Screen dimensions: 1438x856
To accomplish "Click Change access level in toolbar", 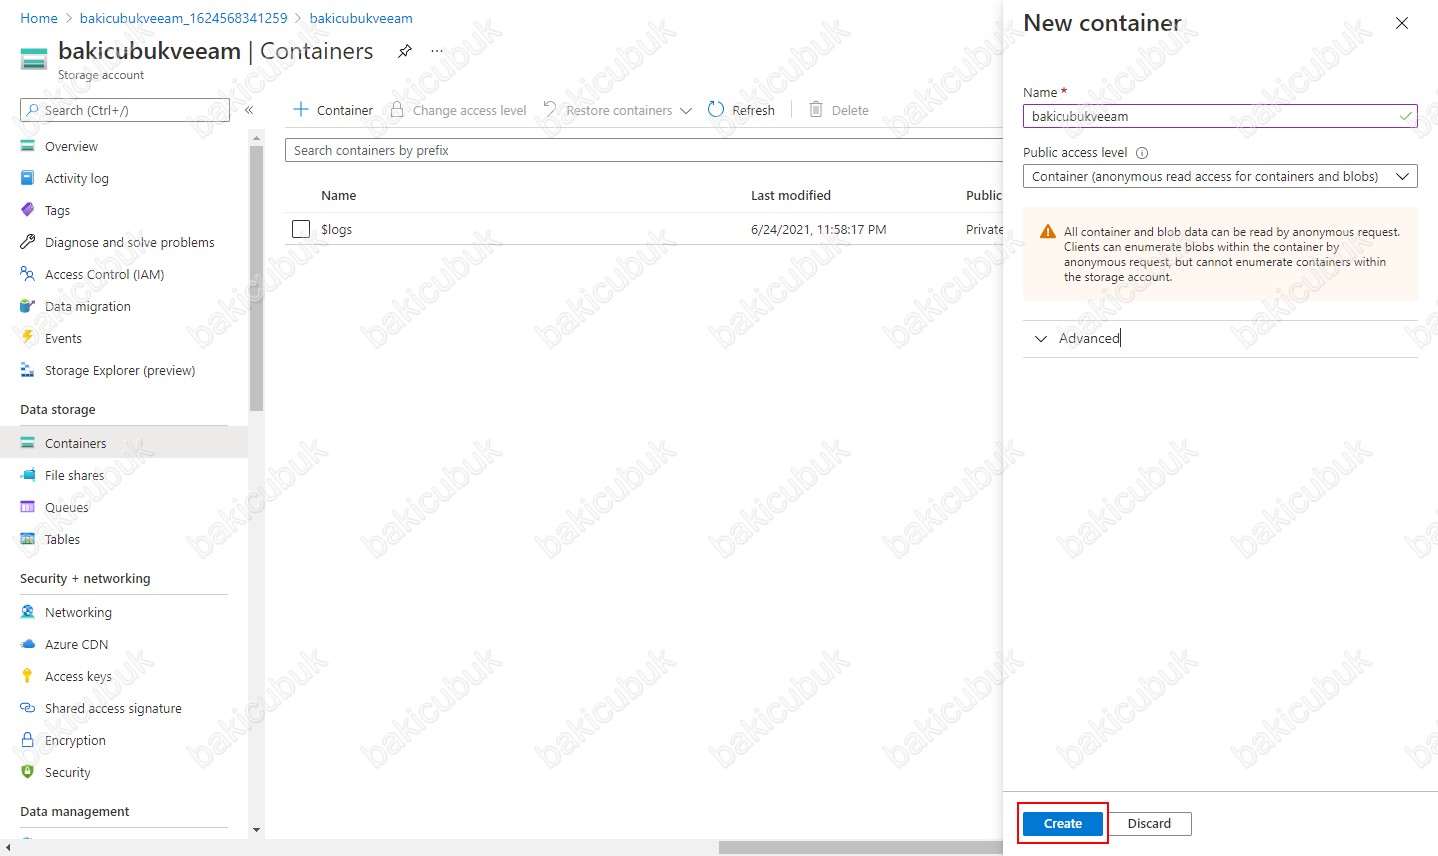I will point(458,110).
